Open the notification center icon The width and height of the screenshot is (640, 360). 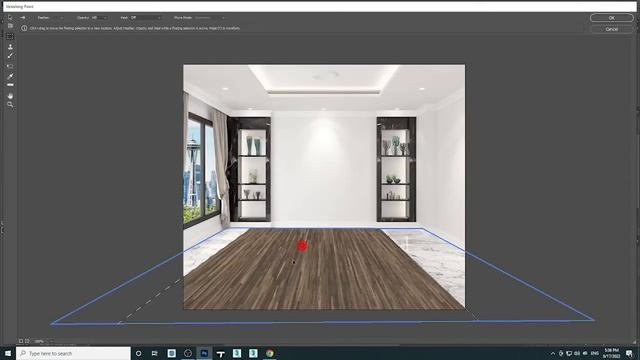click(629, 353)
